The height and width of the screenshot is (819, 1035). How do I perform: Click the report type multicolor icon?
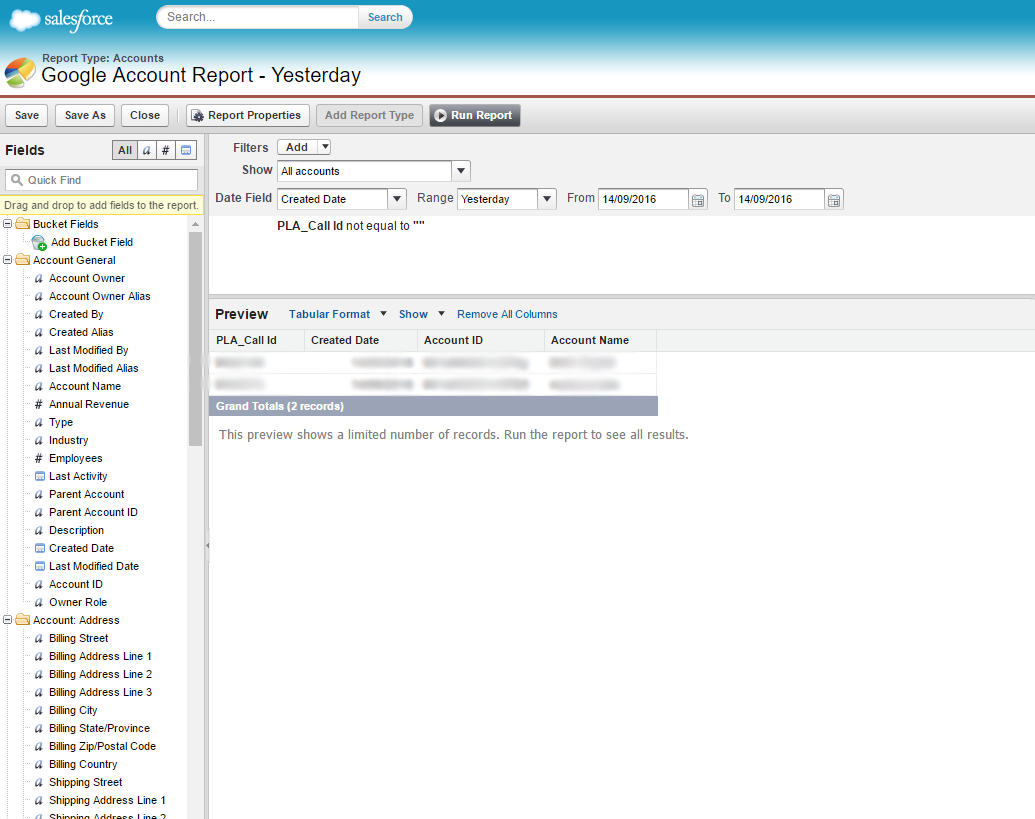pos(20,72)
